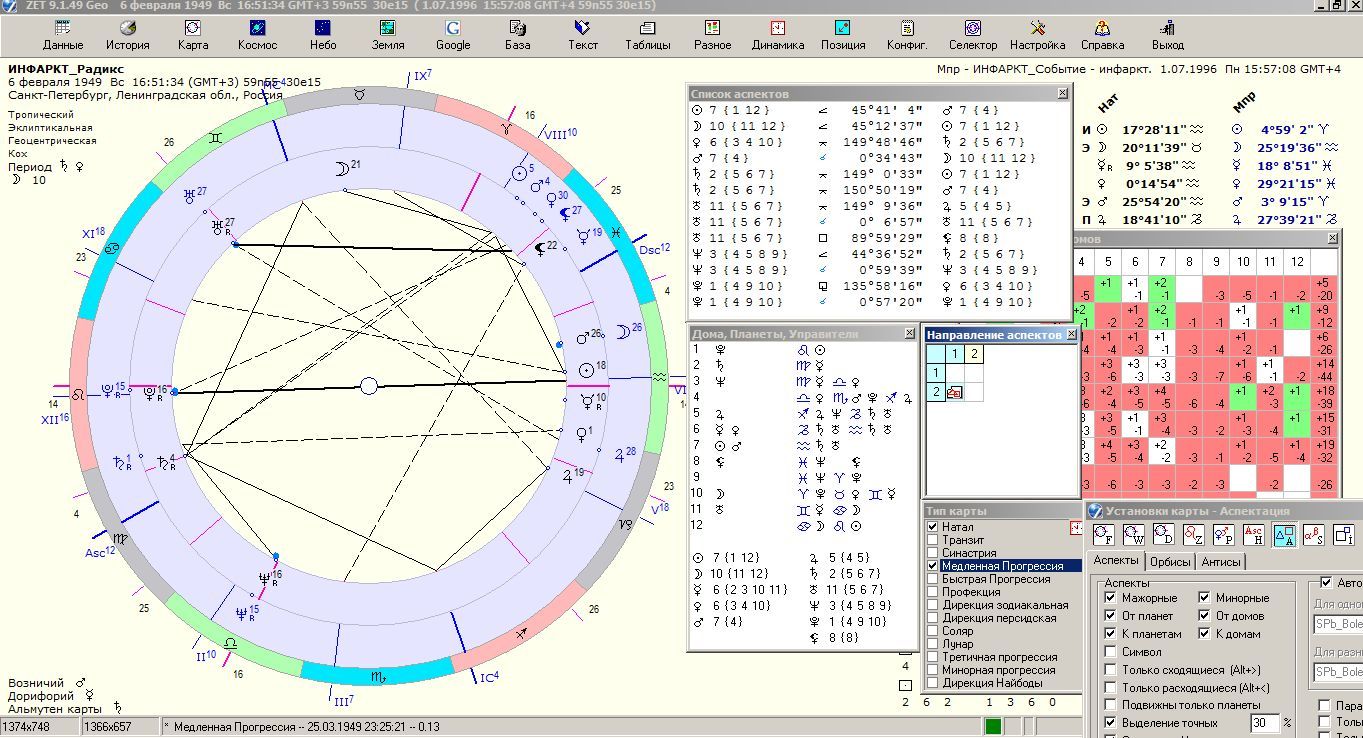Select the Z zodiac settings icon
Viewport: 1363px width, 738px height.
pyautogui.click(x=1194, y=535)
